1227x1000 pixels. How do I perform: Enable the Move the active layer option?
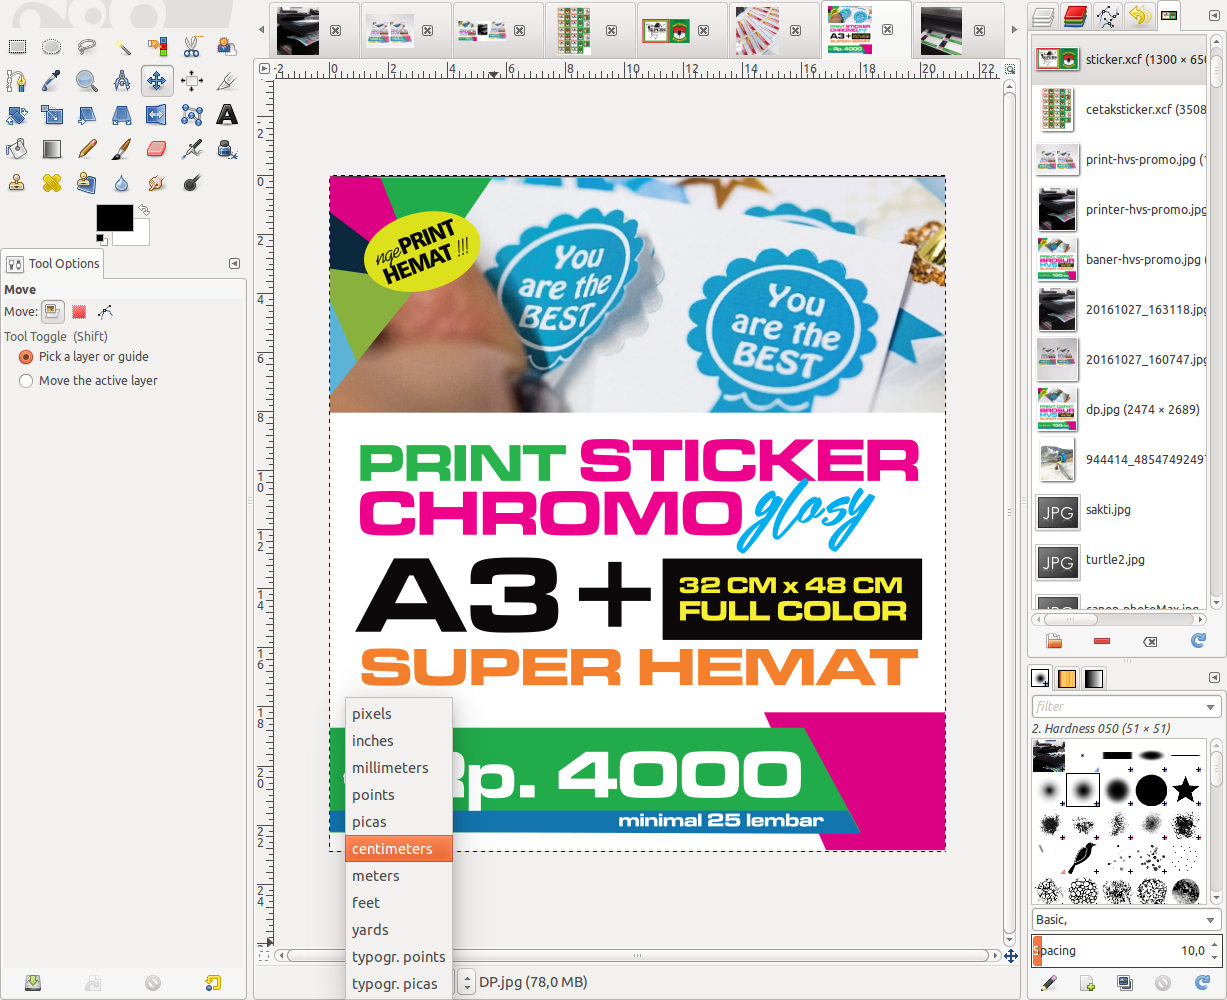(25, 380)
